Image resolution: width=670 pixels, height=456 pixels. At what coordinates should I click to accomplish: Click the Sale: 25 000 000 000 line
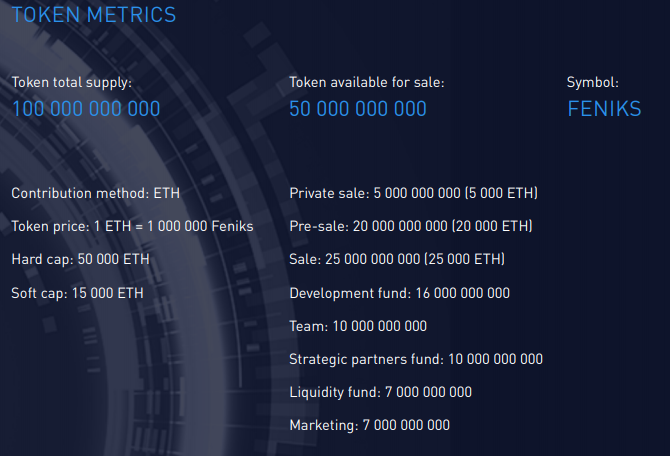tap(397, 259)
